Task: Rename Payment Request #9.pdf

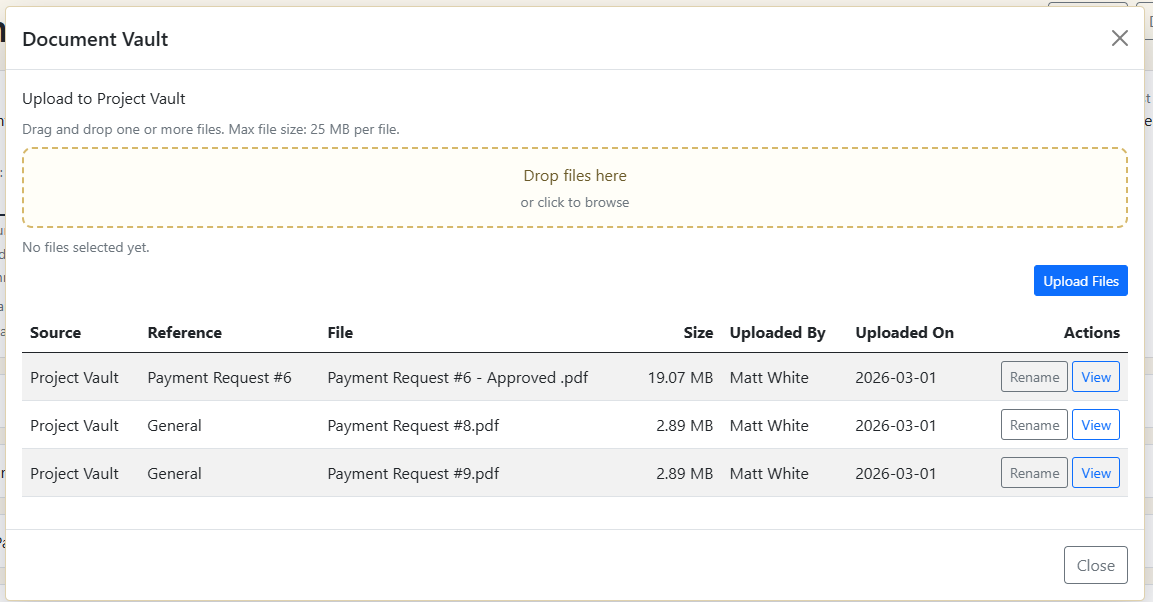Action: 1034,473
